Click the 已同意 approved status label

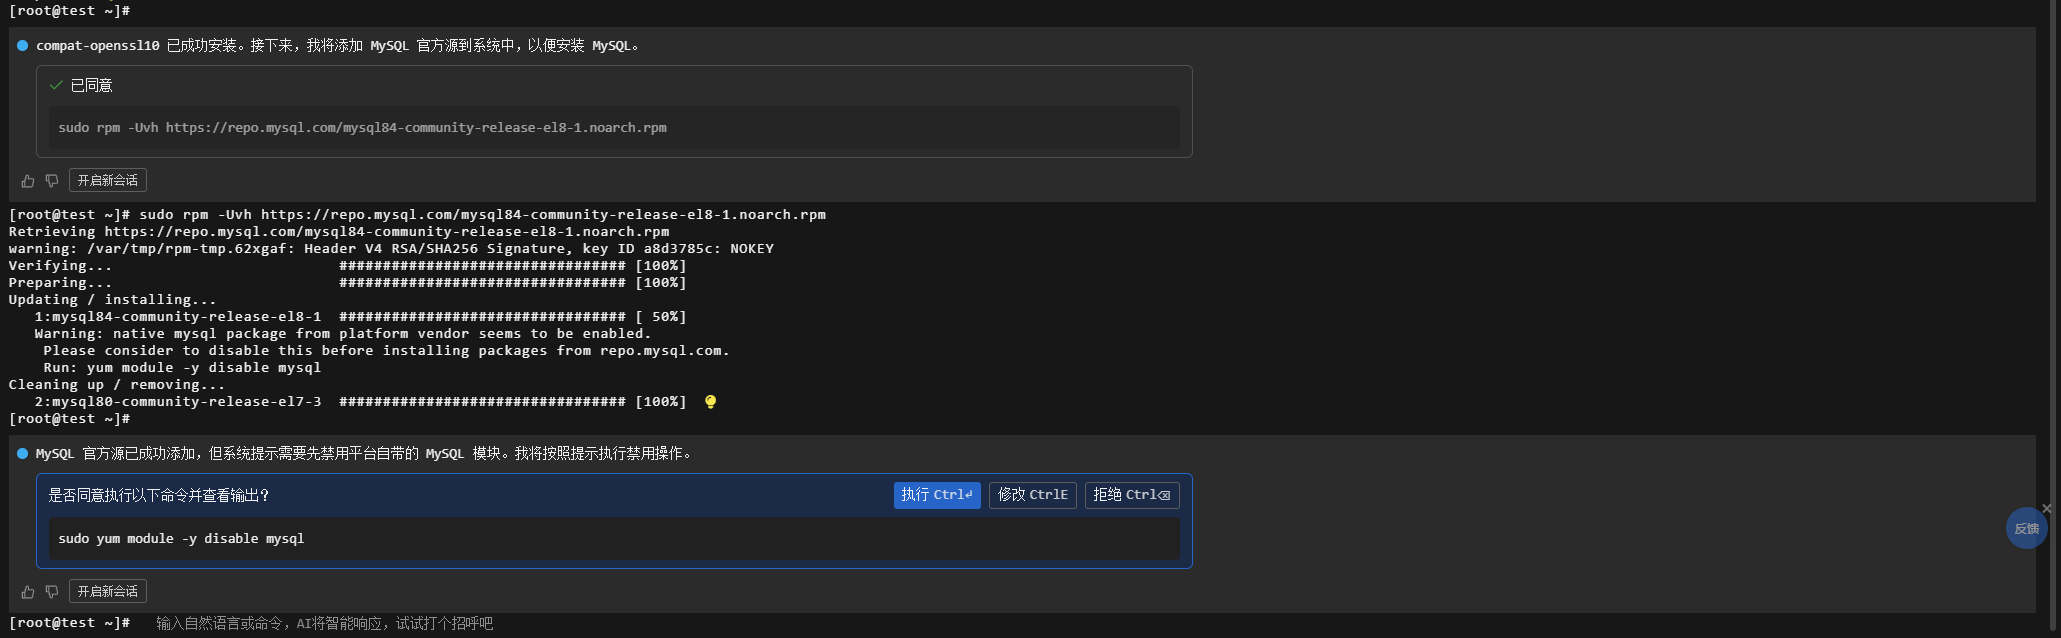91,86
